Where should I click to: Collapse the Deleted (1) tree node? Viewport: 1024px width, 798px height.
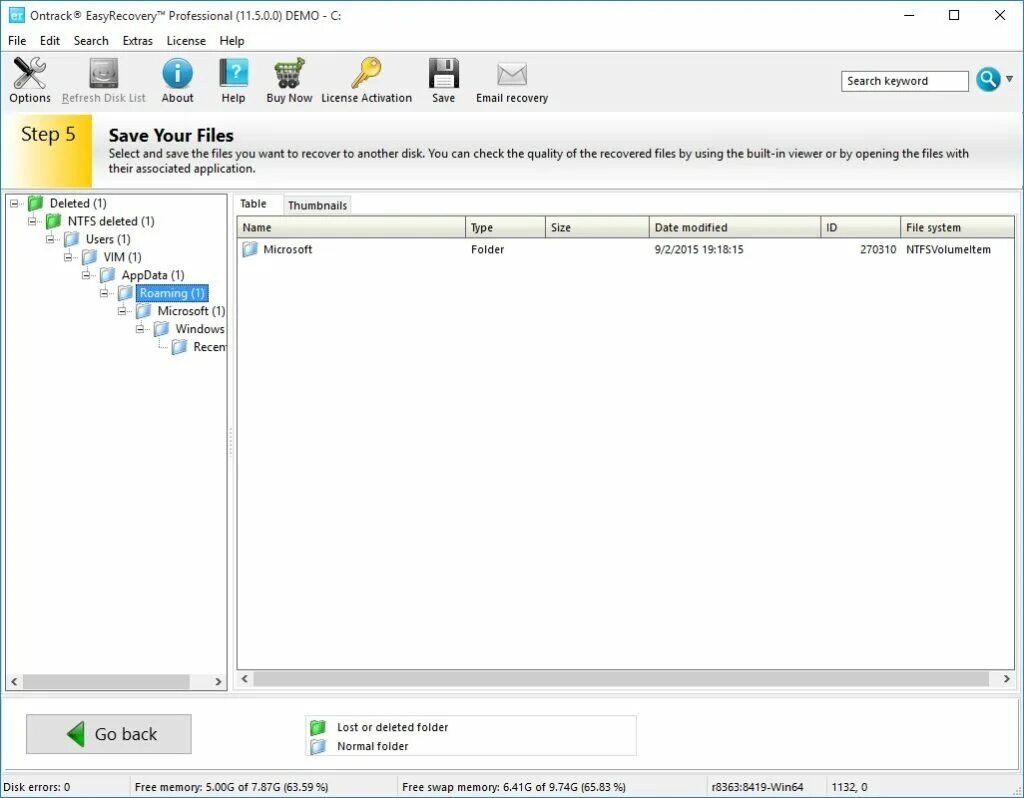coord(14,203)
